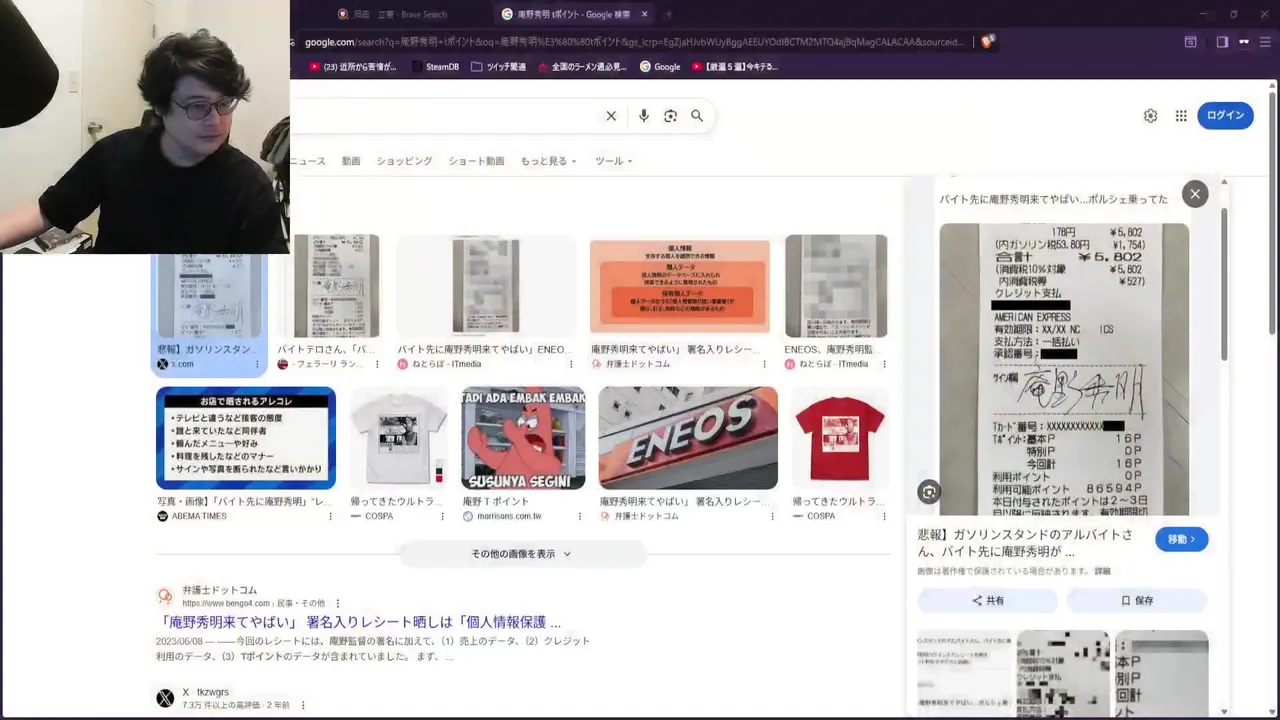Open the Google bookmark

click(660, 67)
